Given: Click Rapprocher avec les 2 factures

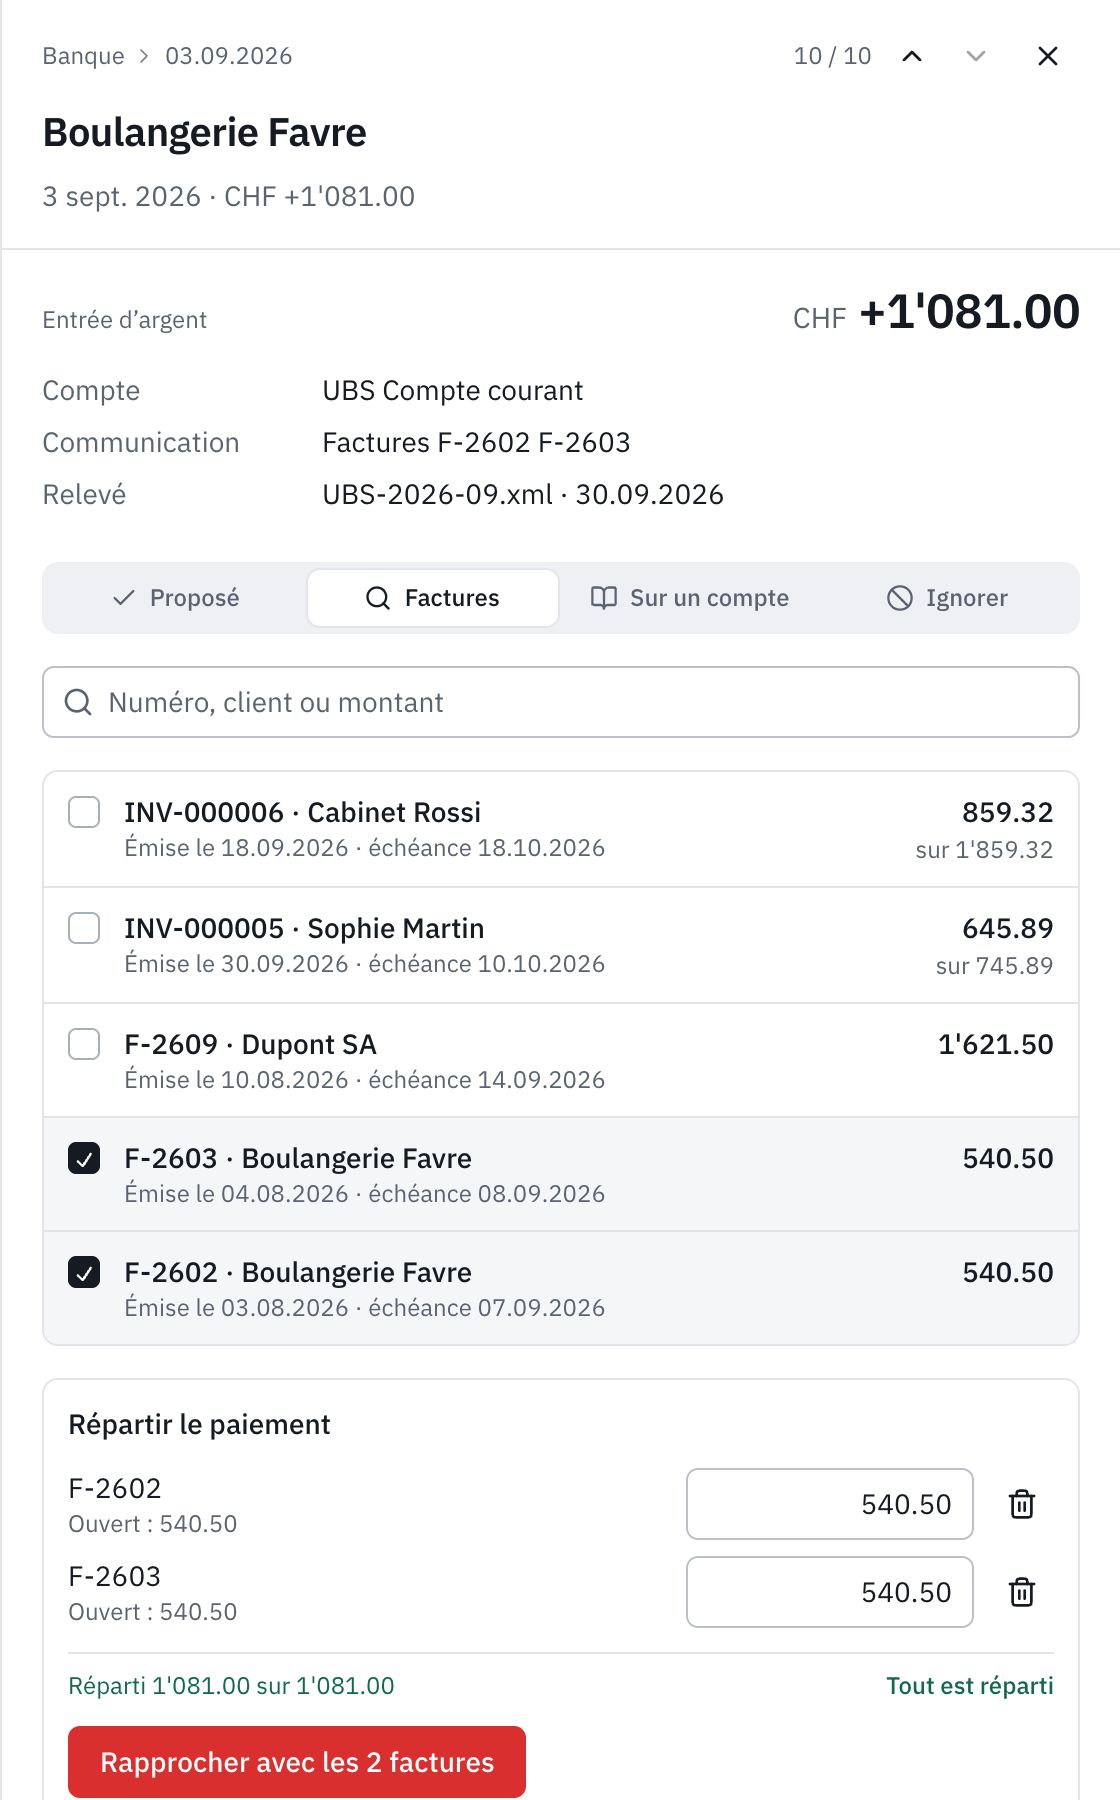Looking at the screenshot, I should click(297, 1762).
